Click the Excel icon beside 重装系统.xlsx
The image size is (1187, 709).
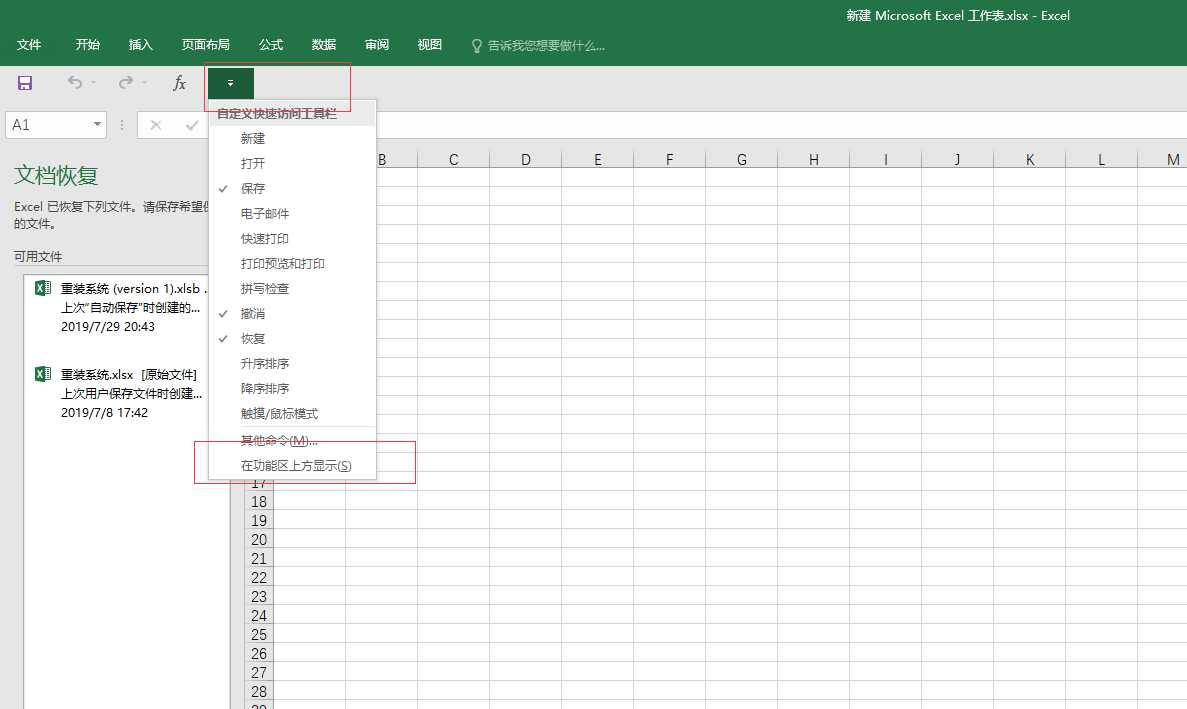pyautogui.click(x=43, y=374)
